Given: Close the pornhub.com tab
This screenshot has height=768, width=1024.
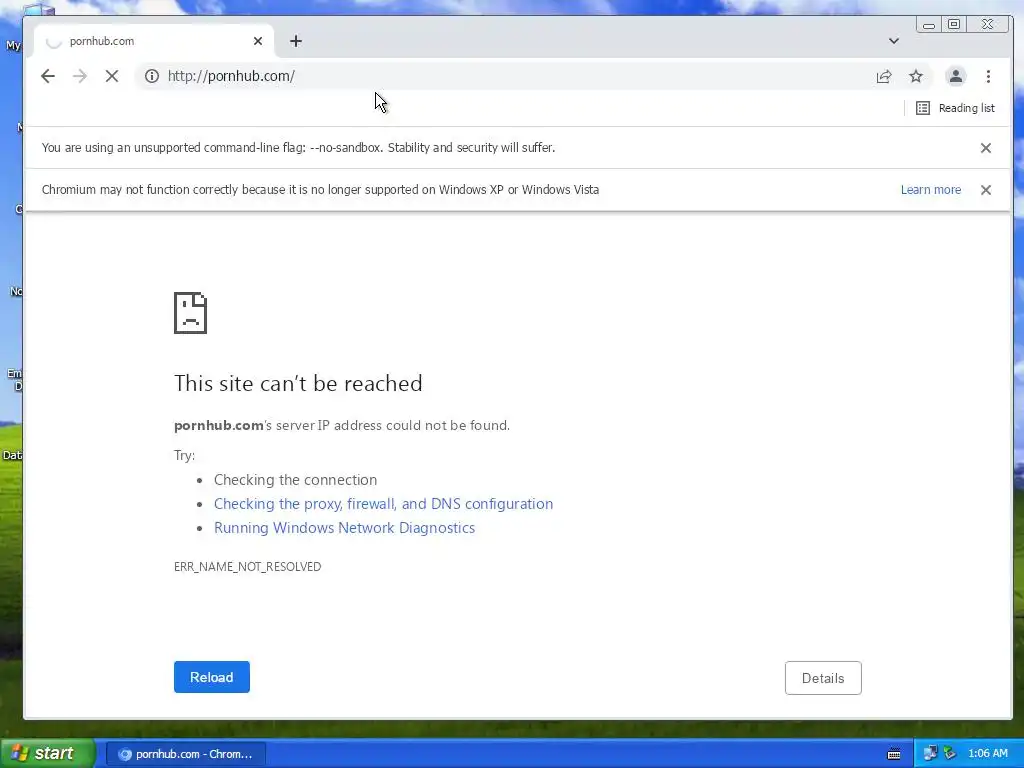Looking at the screenshot, I should (x=258, y=41).
